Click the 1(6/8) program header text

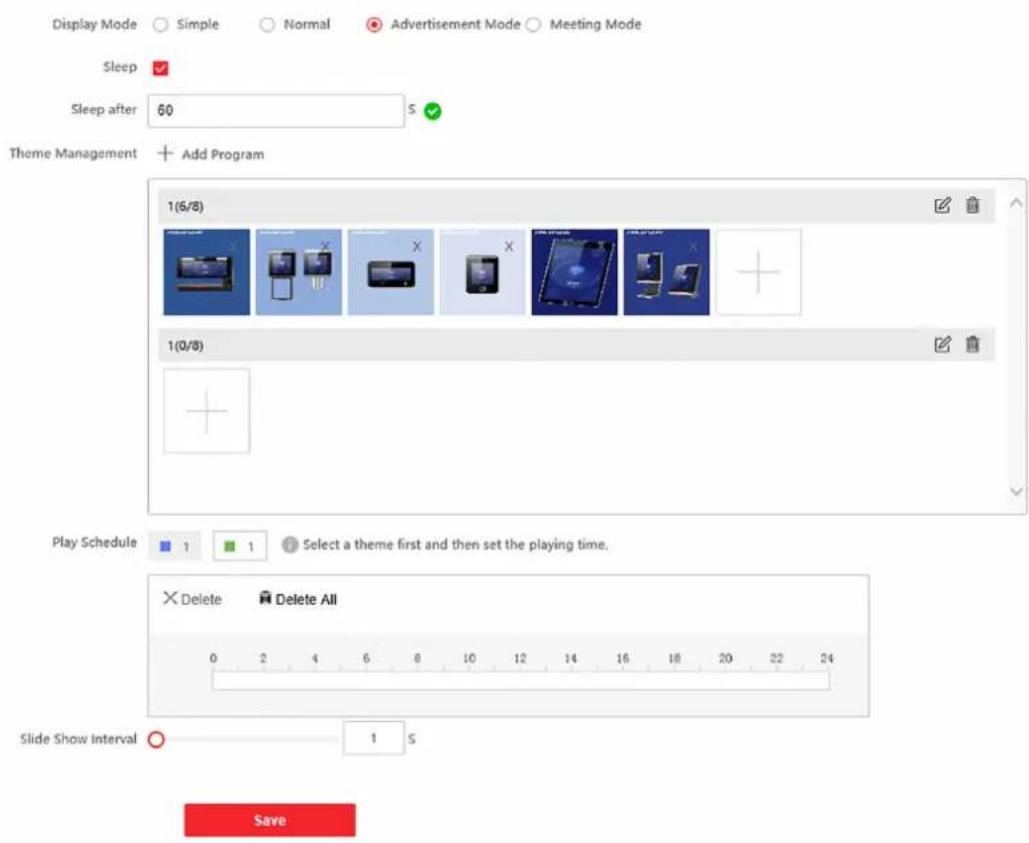coord(185,207)
